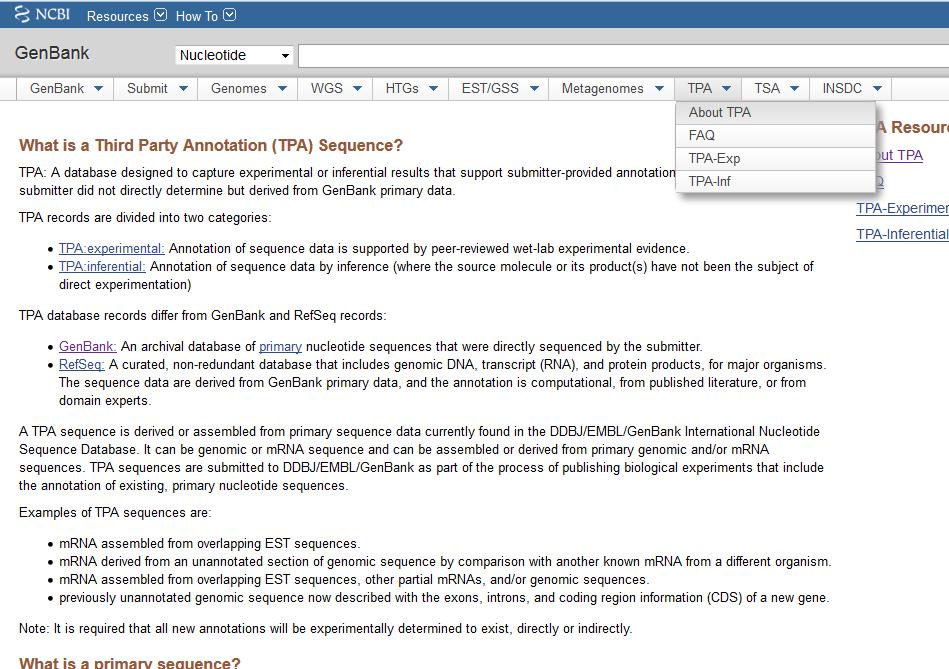
Task: Expand the TSA menu arrow
Action: pyautogui.click(x=795, y=88)
